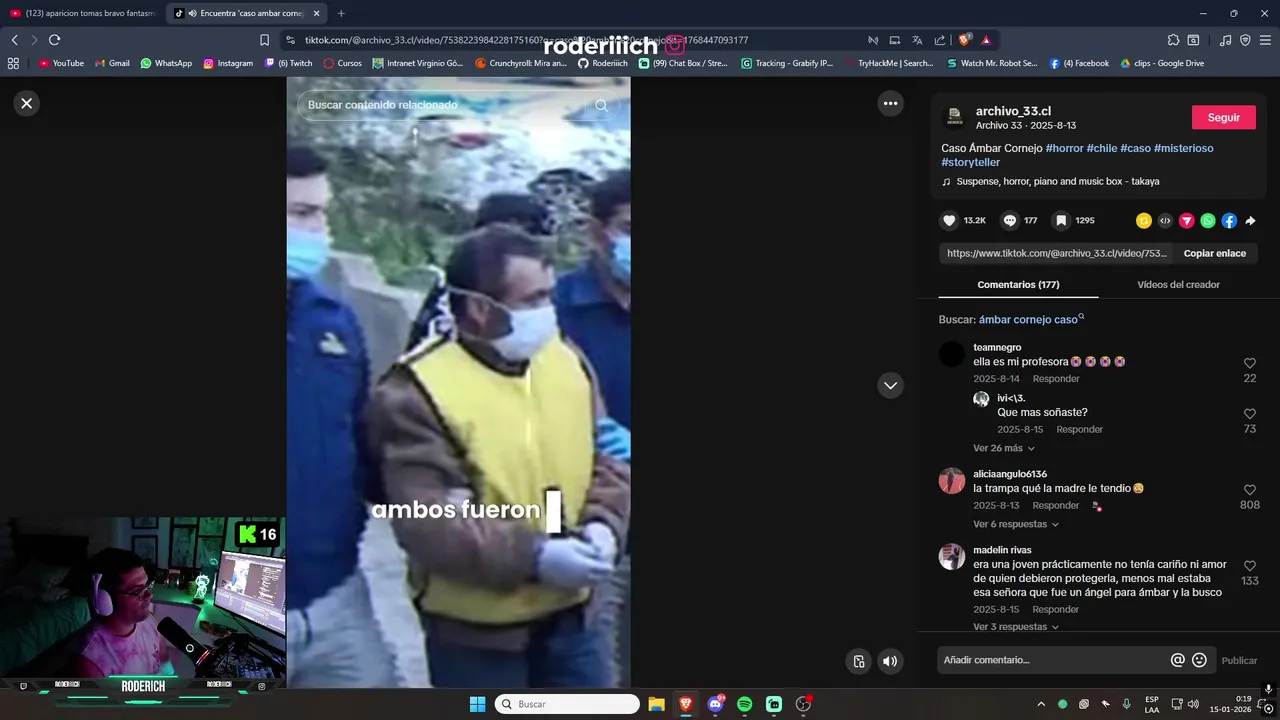Get embed code with the code icon

tap(1165, 221)
